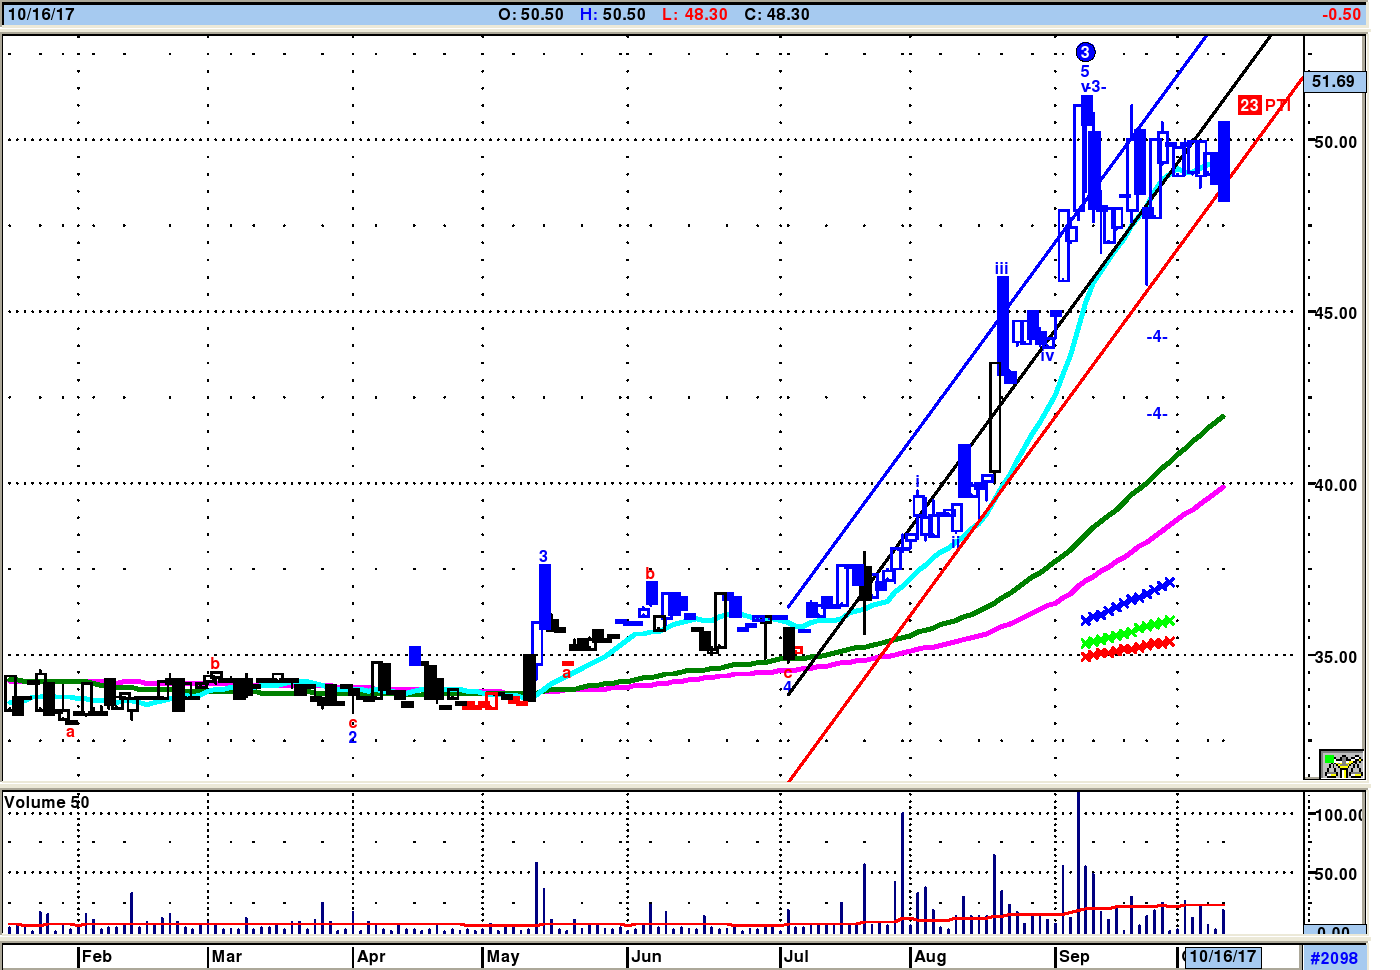
Task: Click the 45.00 price axis label
Action: click(1335, 314)
